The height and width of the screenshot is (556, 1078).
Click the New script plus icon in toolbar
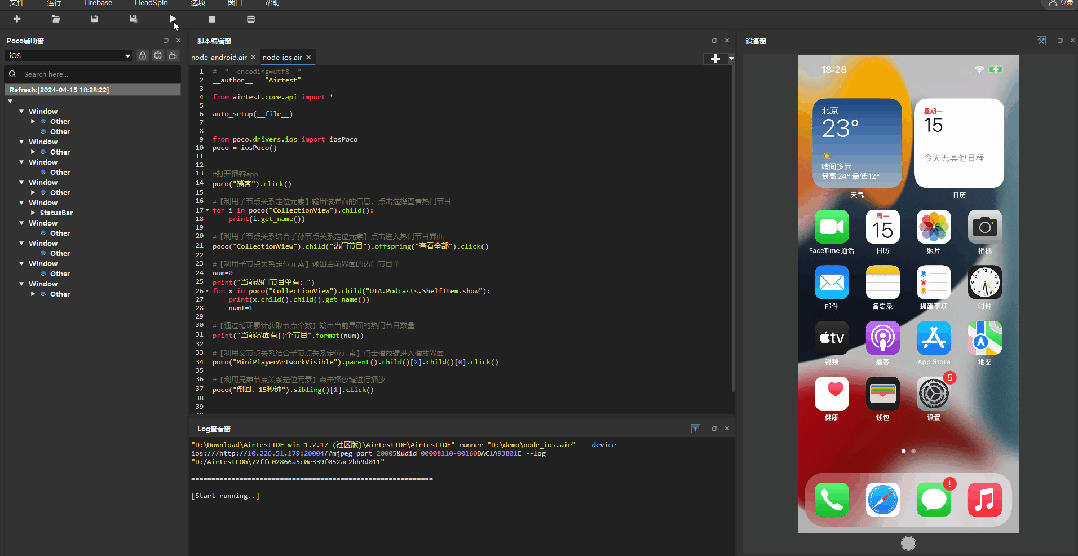pyautogui.click(x=17, y=19)
